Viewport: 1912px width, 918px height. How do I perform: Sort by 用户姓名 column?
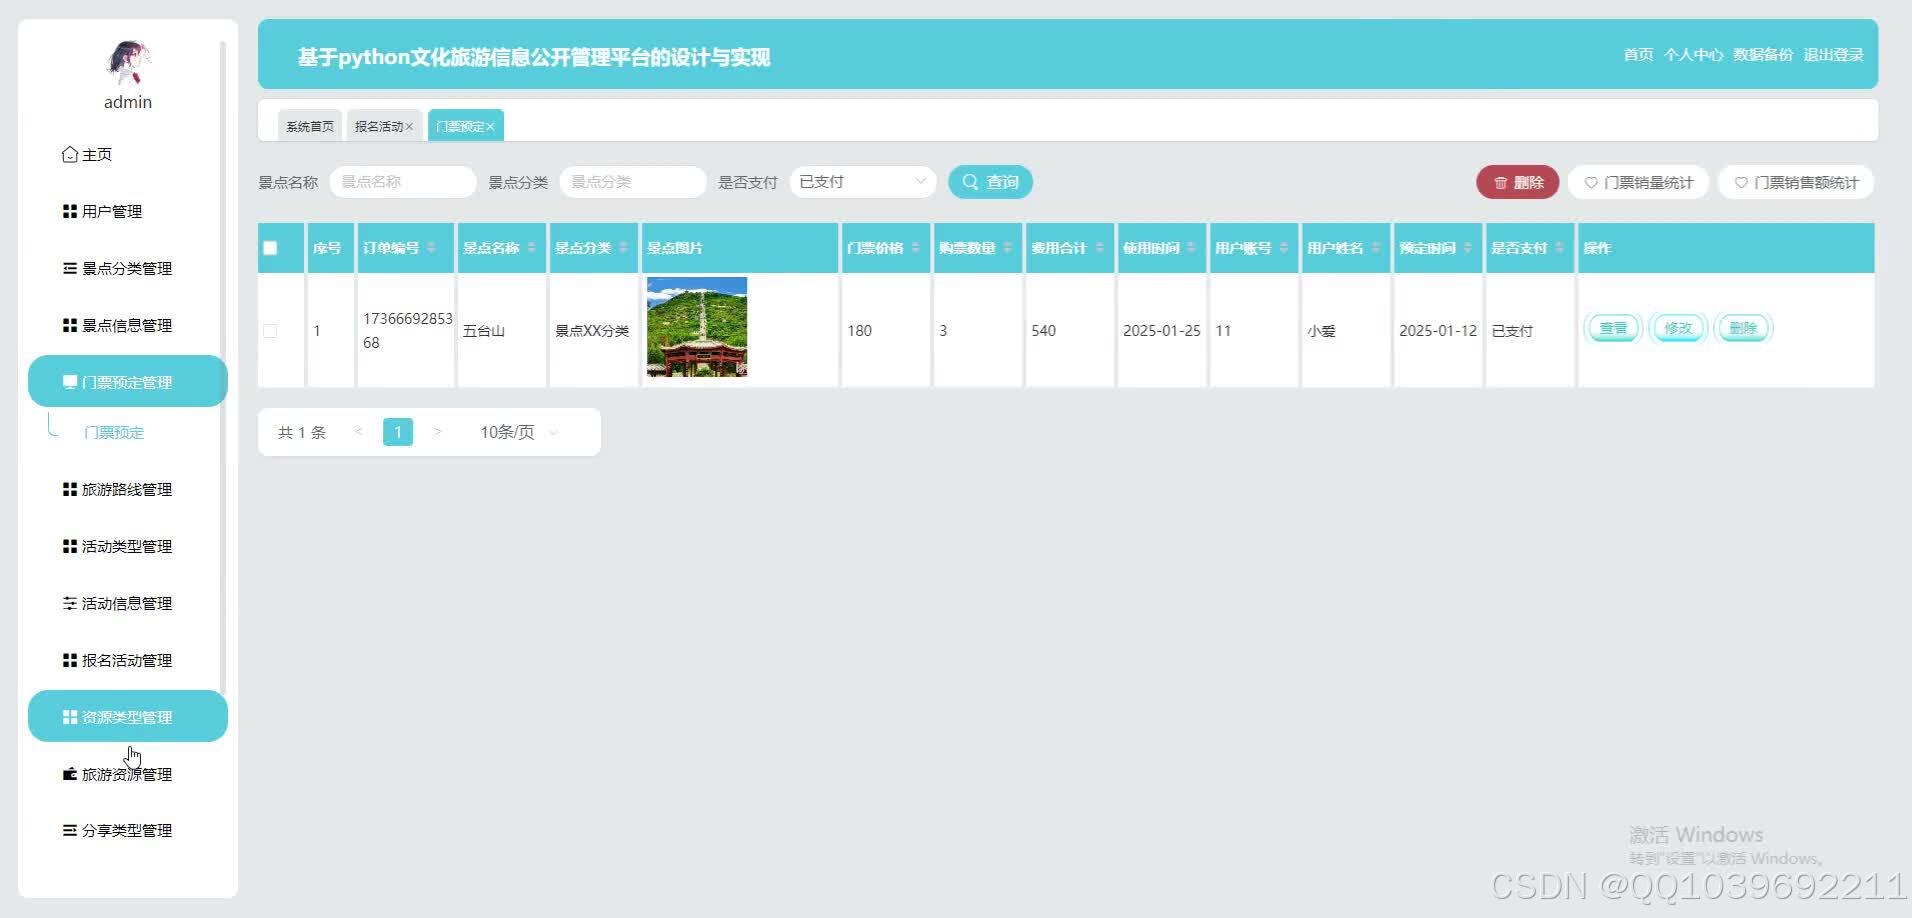tap(1375, 248)
